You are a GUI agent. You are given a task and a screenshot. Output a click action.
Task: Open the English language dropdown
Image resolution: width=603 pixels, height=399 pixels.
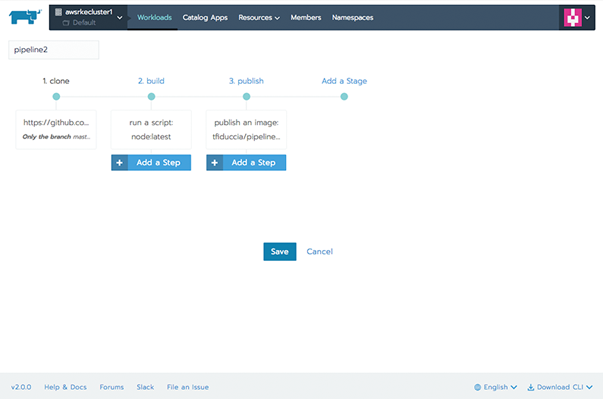click(496, 387)
